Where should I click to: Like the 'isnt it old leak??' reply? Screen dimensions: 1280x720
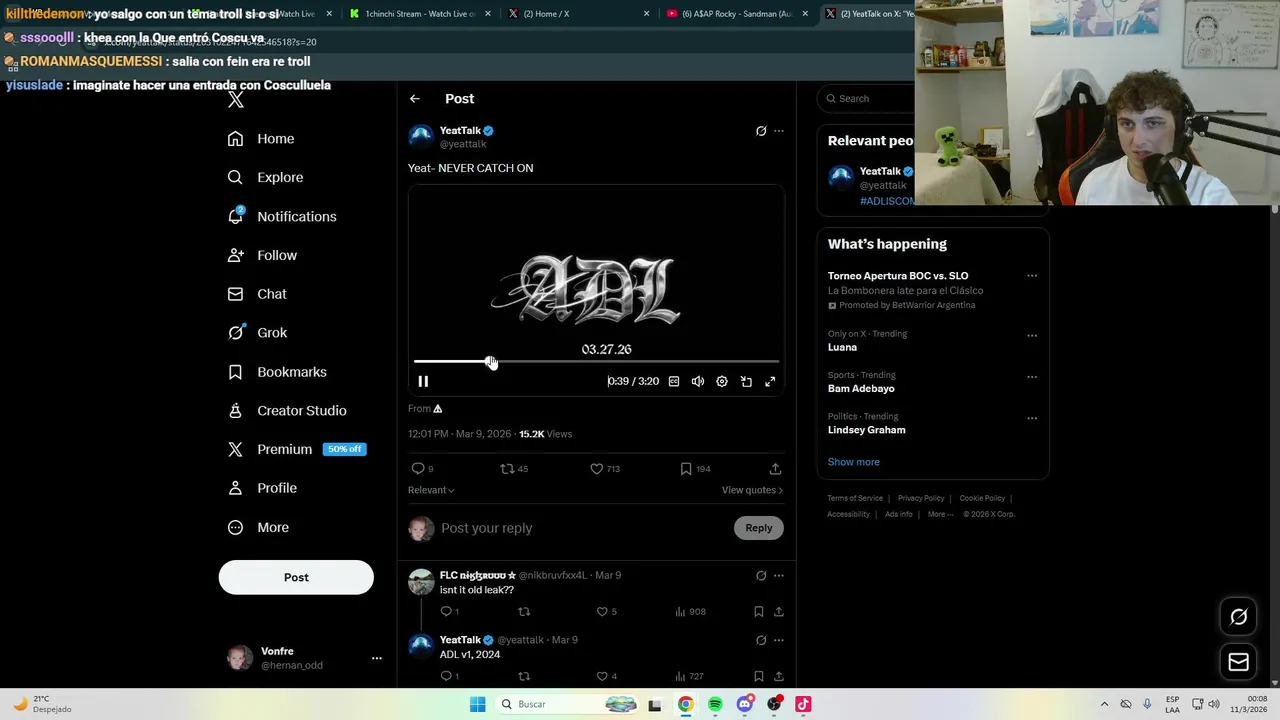(x=606, y=612)
